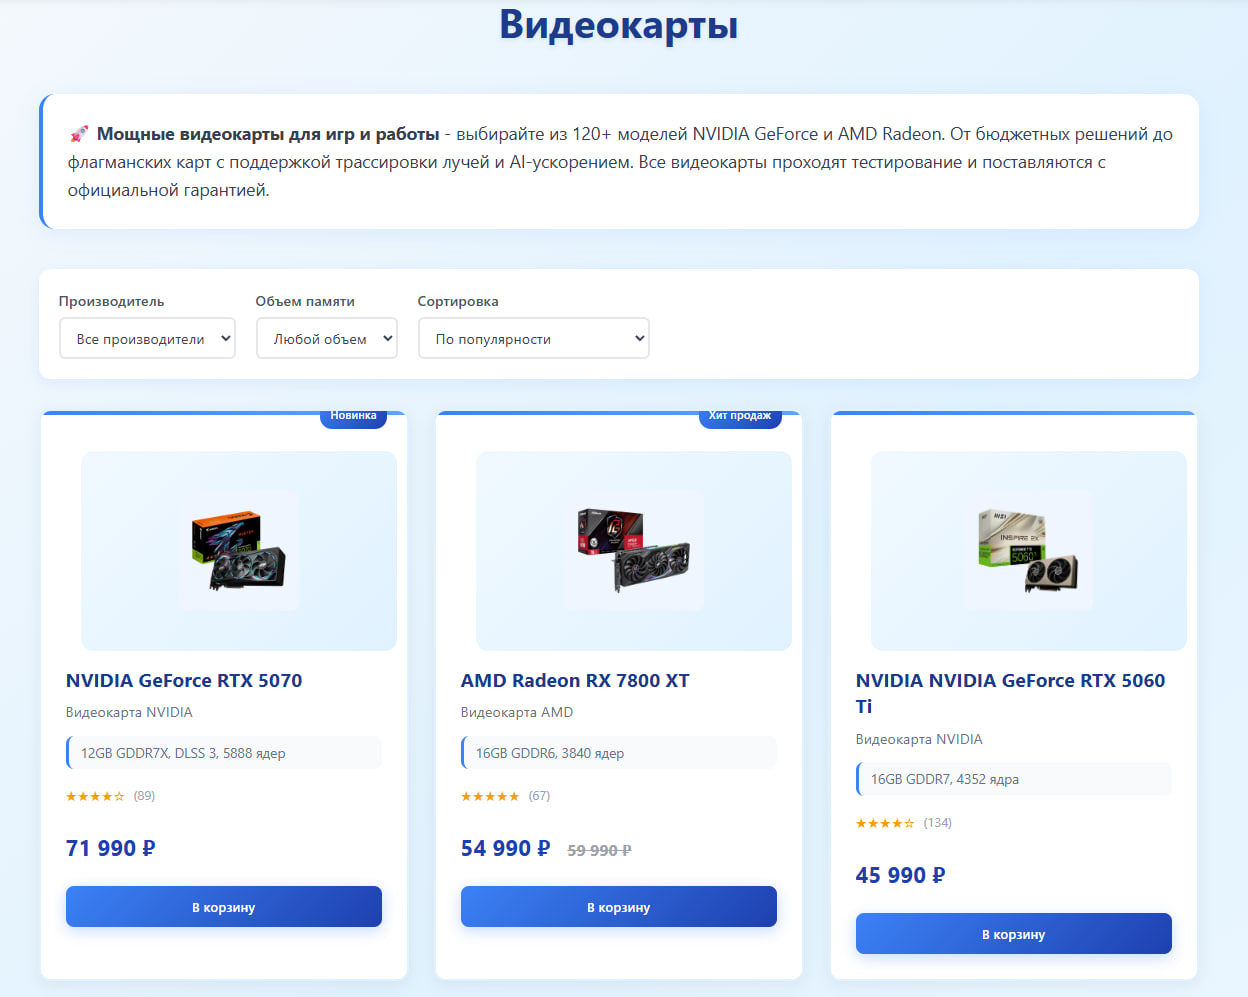
Task: Click the Новинка badge
Action: 353,417
